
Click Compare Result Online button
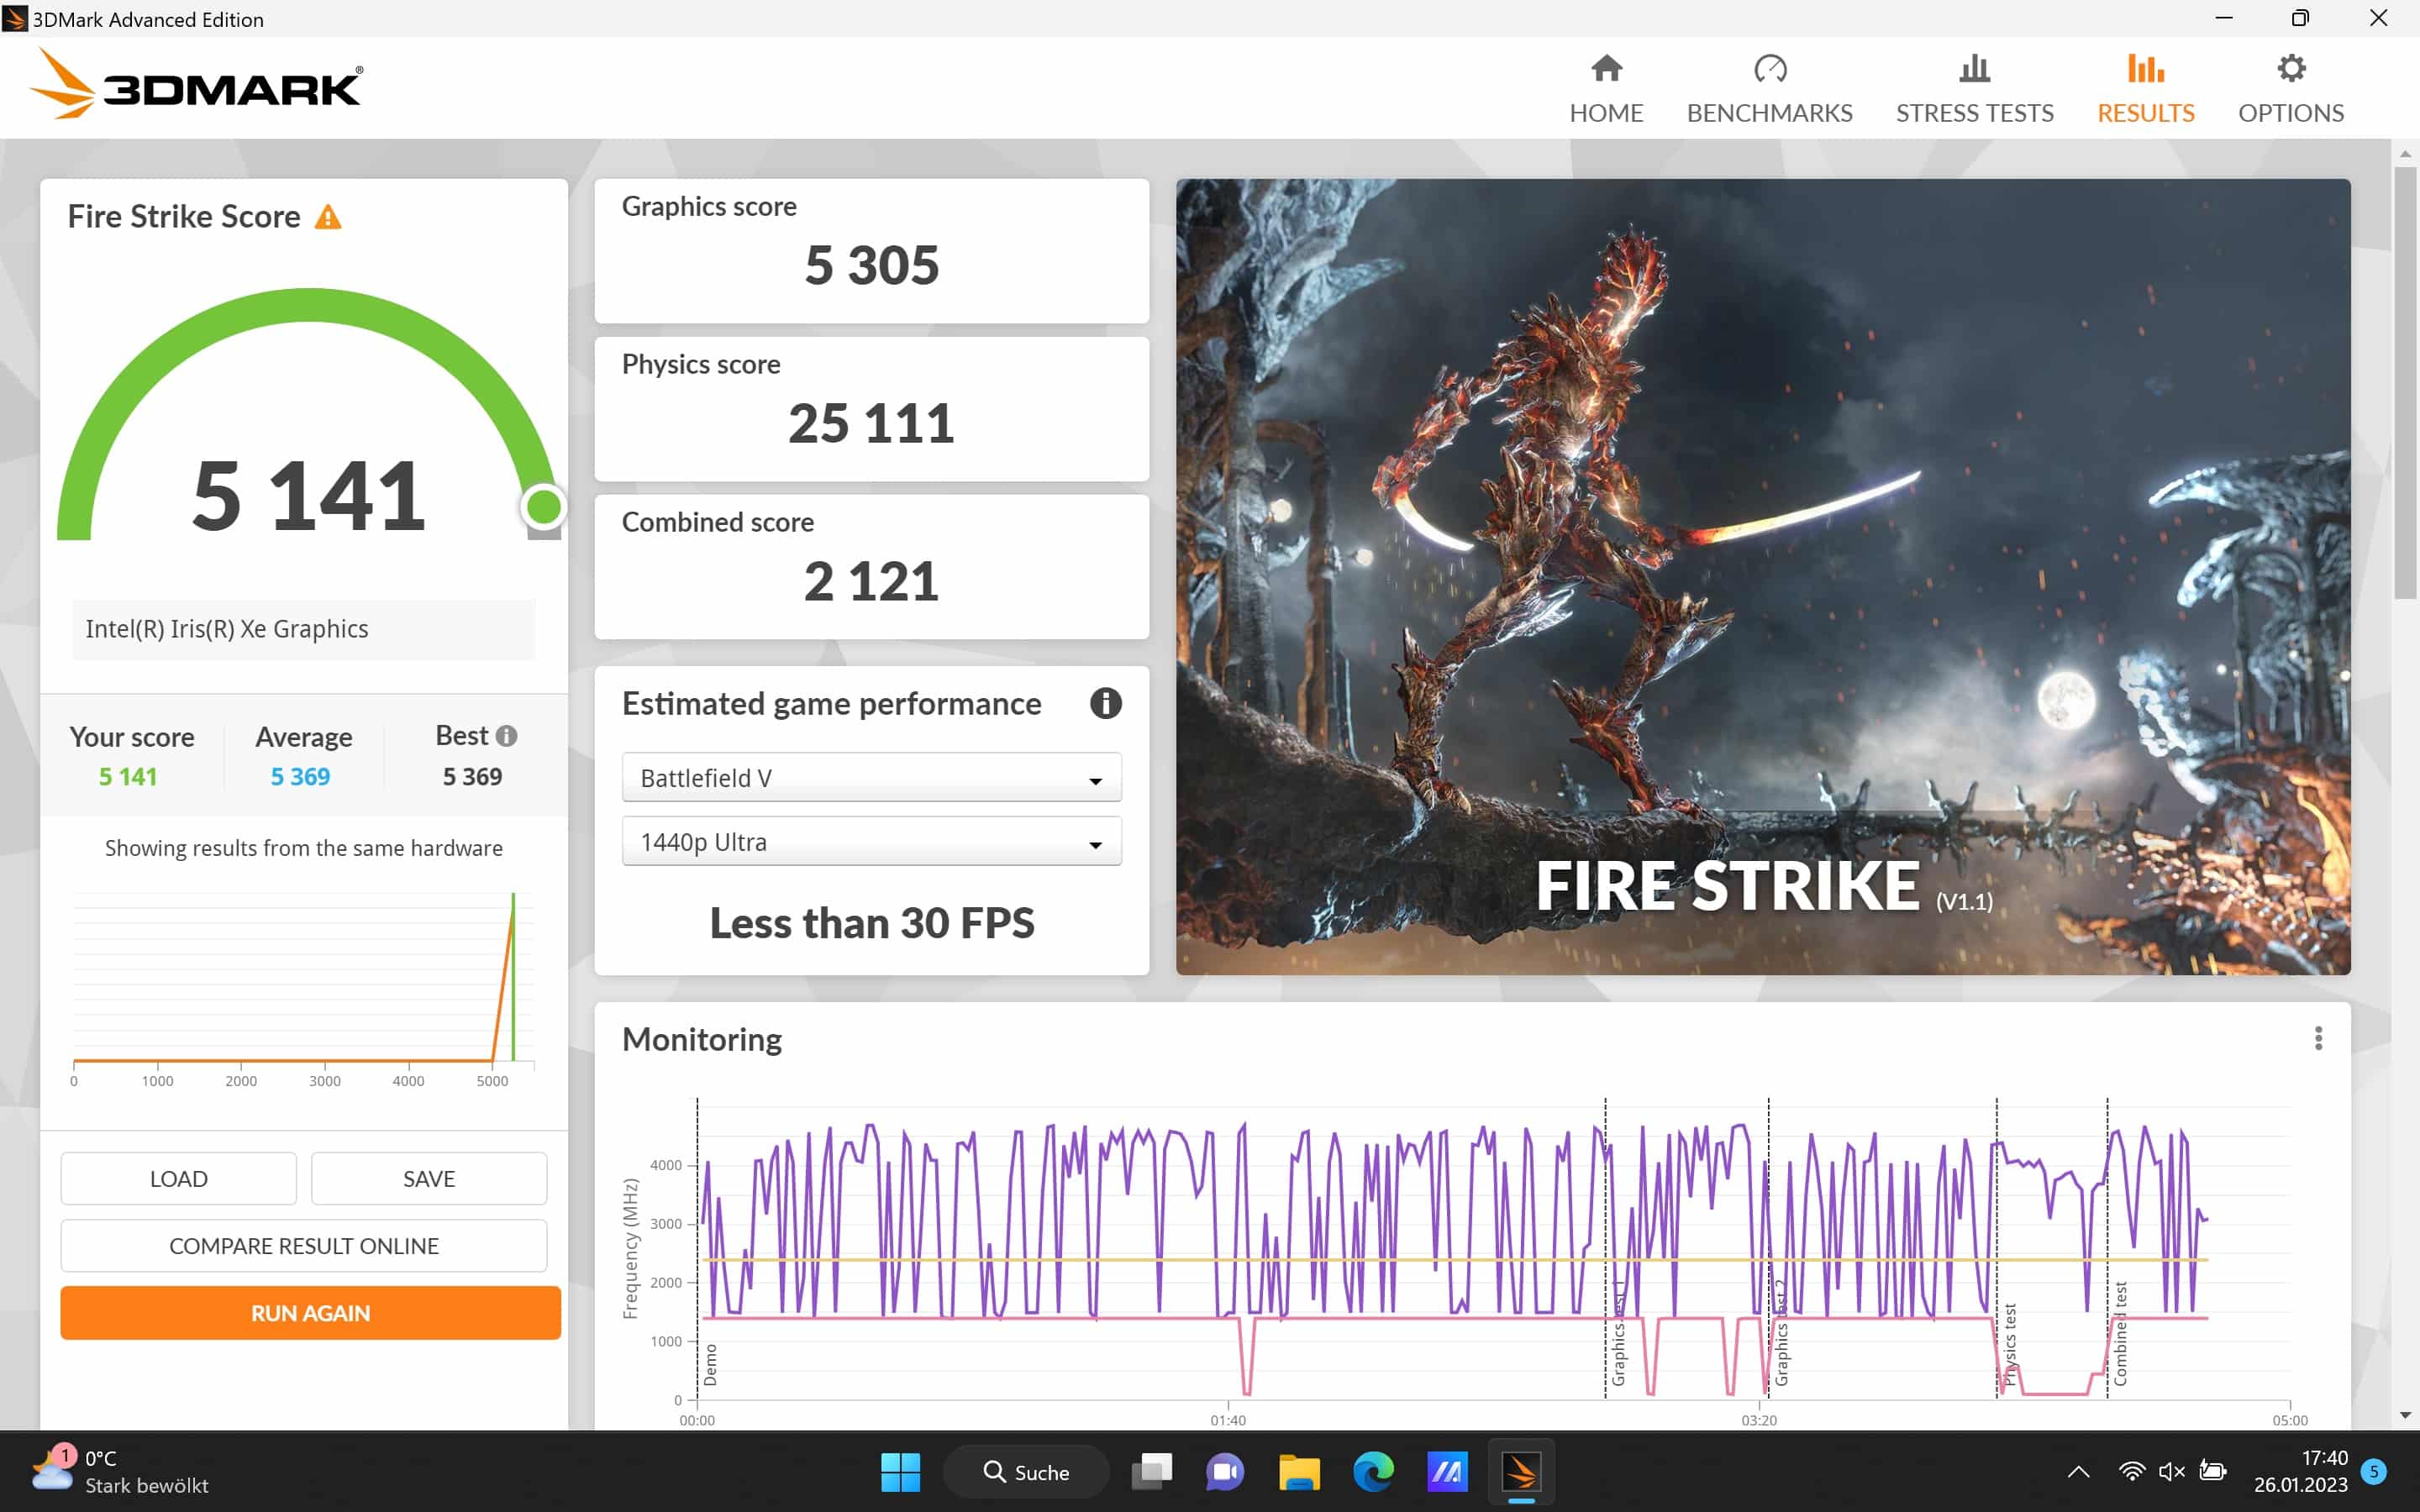click(303, 1246)
